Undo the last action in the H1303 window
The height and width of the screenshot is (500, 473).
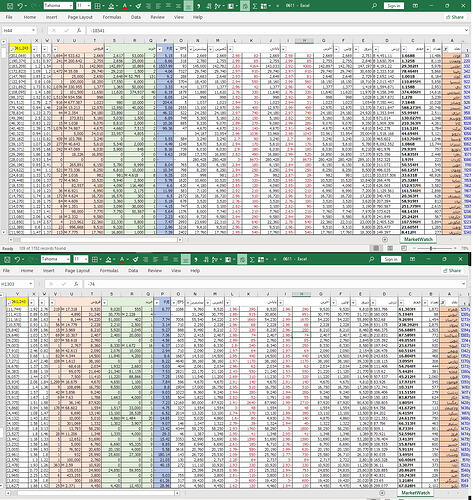pos(17,259)
